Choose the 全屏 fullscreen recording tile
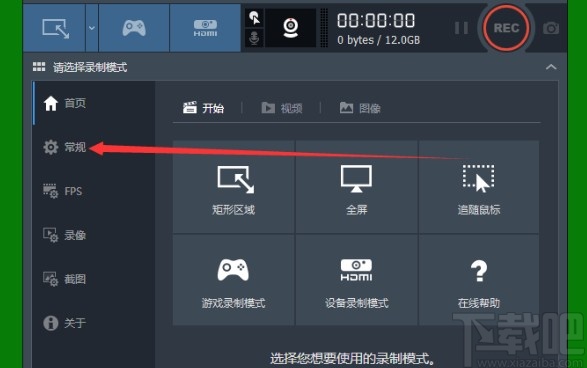The image size is (587, 368). pyautogui.click(x=356, y=187)
